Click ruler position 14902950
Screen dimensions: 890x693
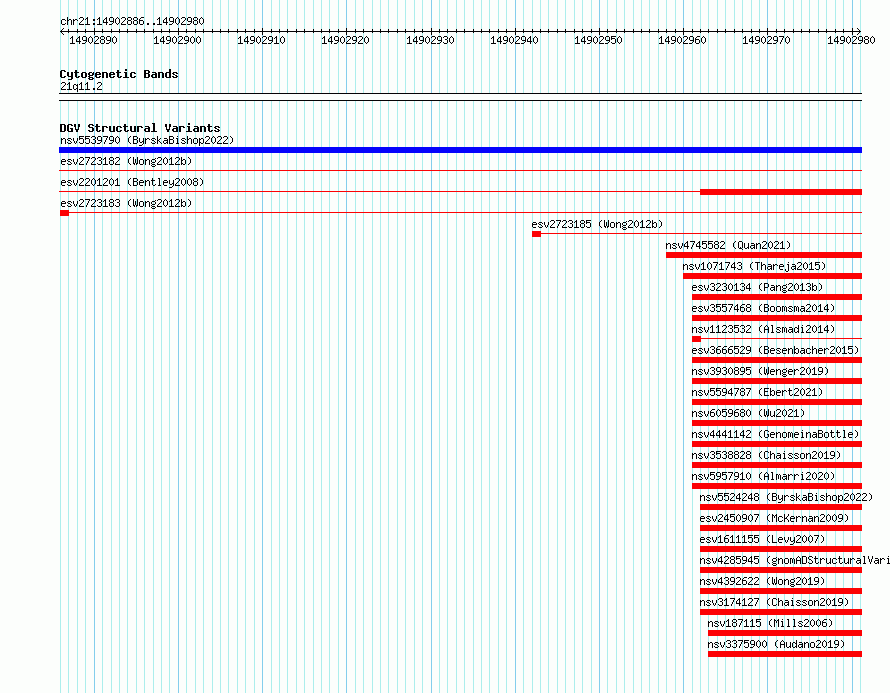point(598,40)
